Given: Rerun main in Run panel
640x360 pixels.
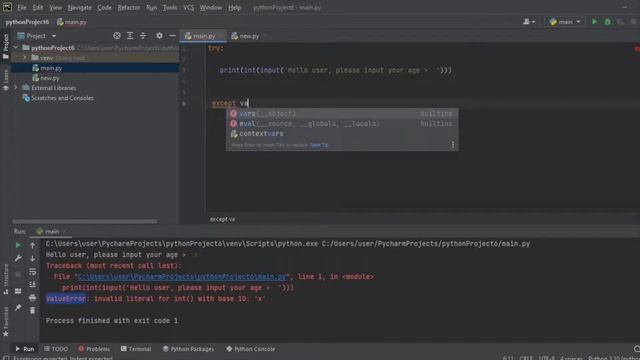Looking at the screenshot, I should click(x=18, y=245).
